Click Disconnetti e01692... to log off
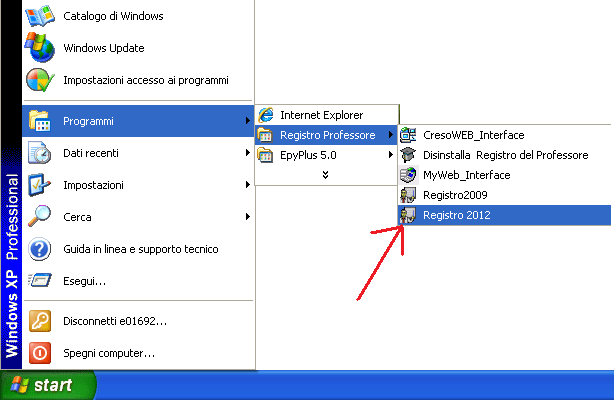 tap(114, 321)
